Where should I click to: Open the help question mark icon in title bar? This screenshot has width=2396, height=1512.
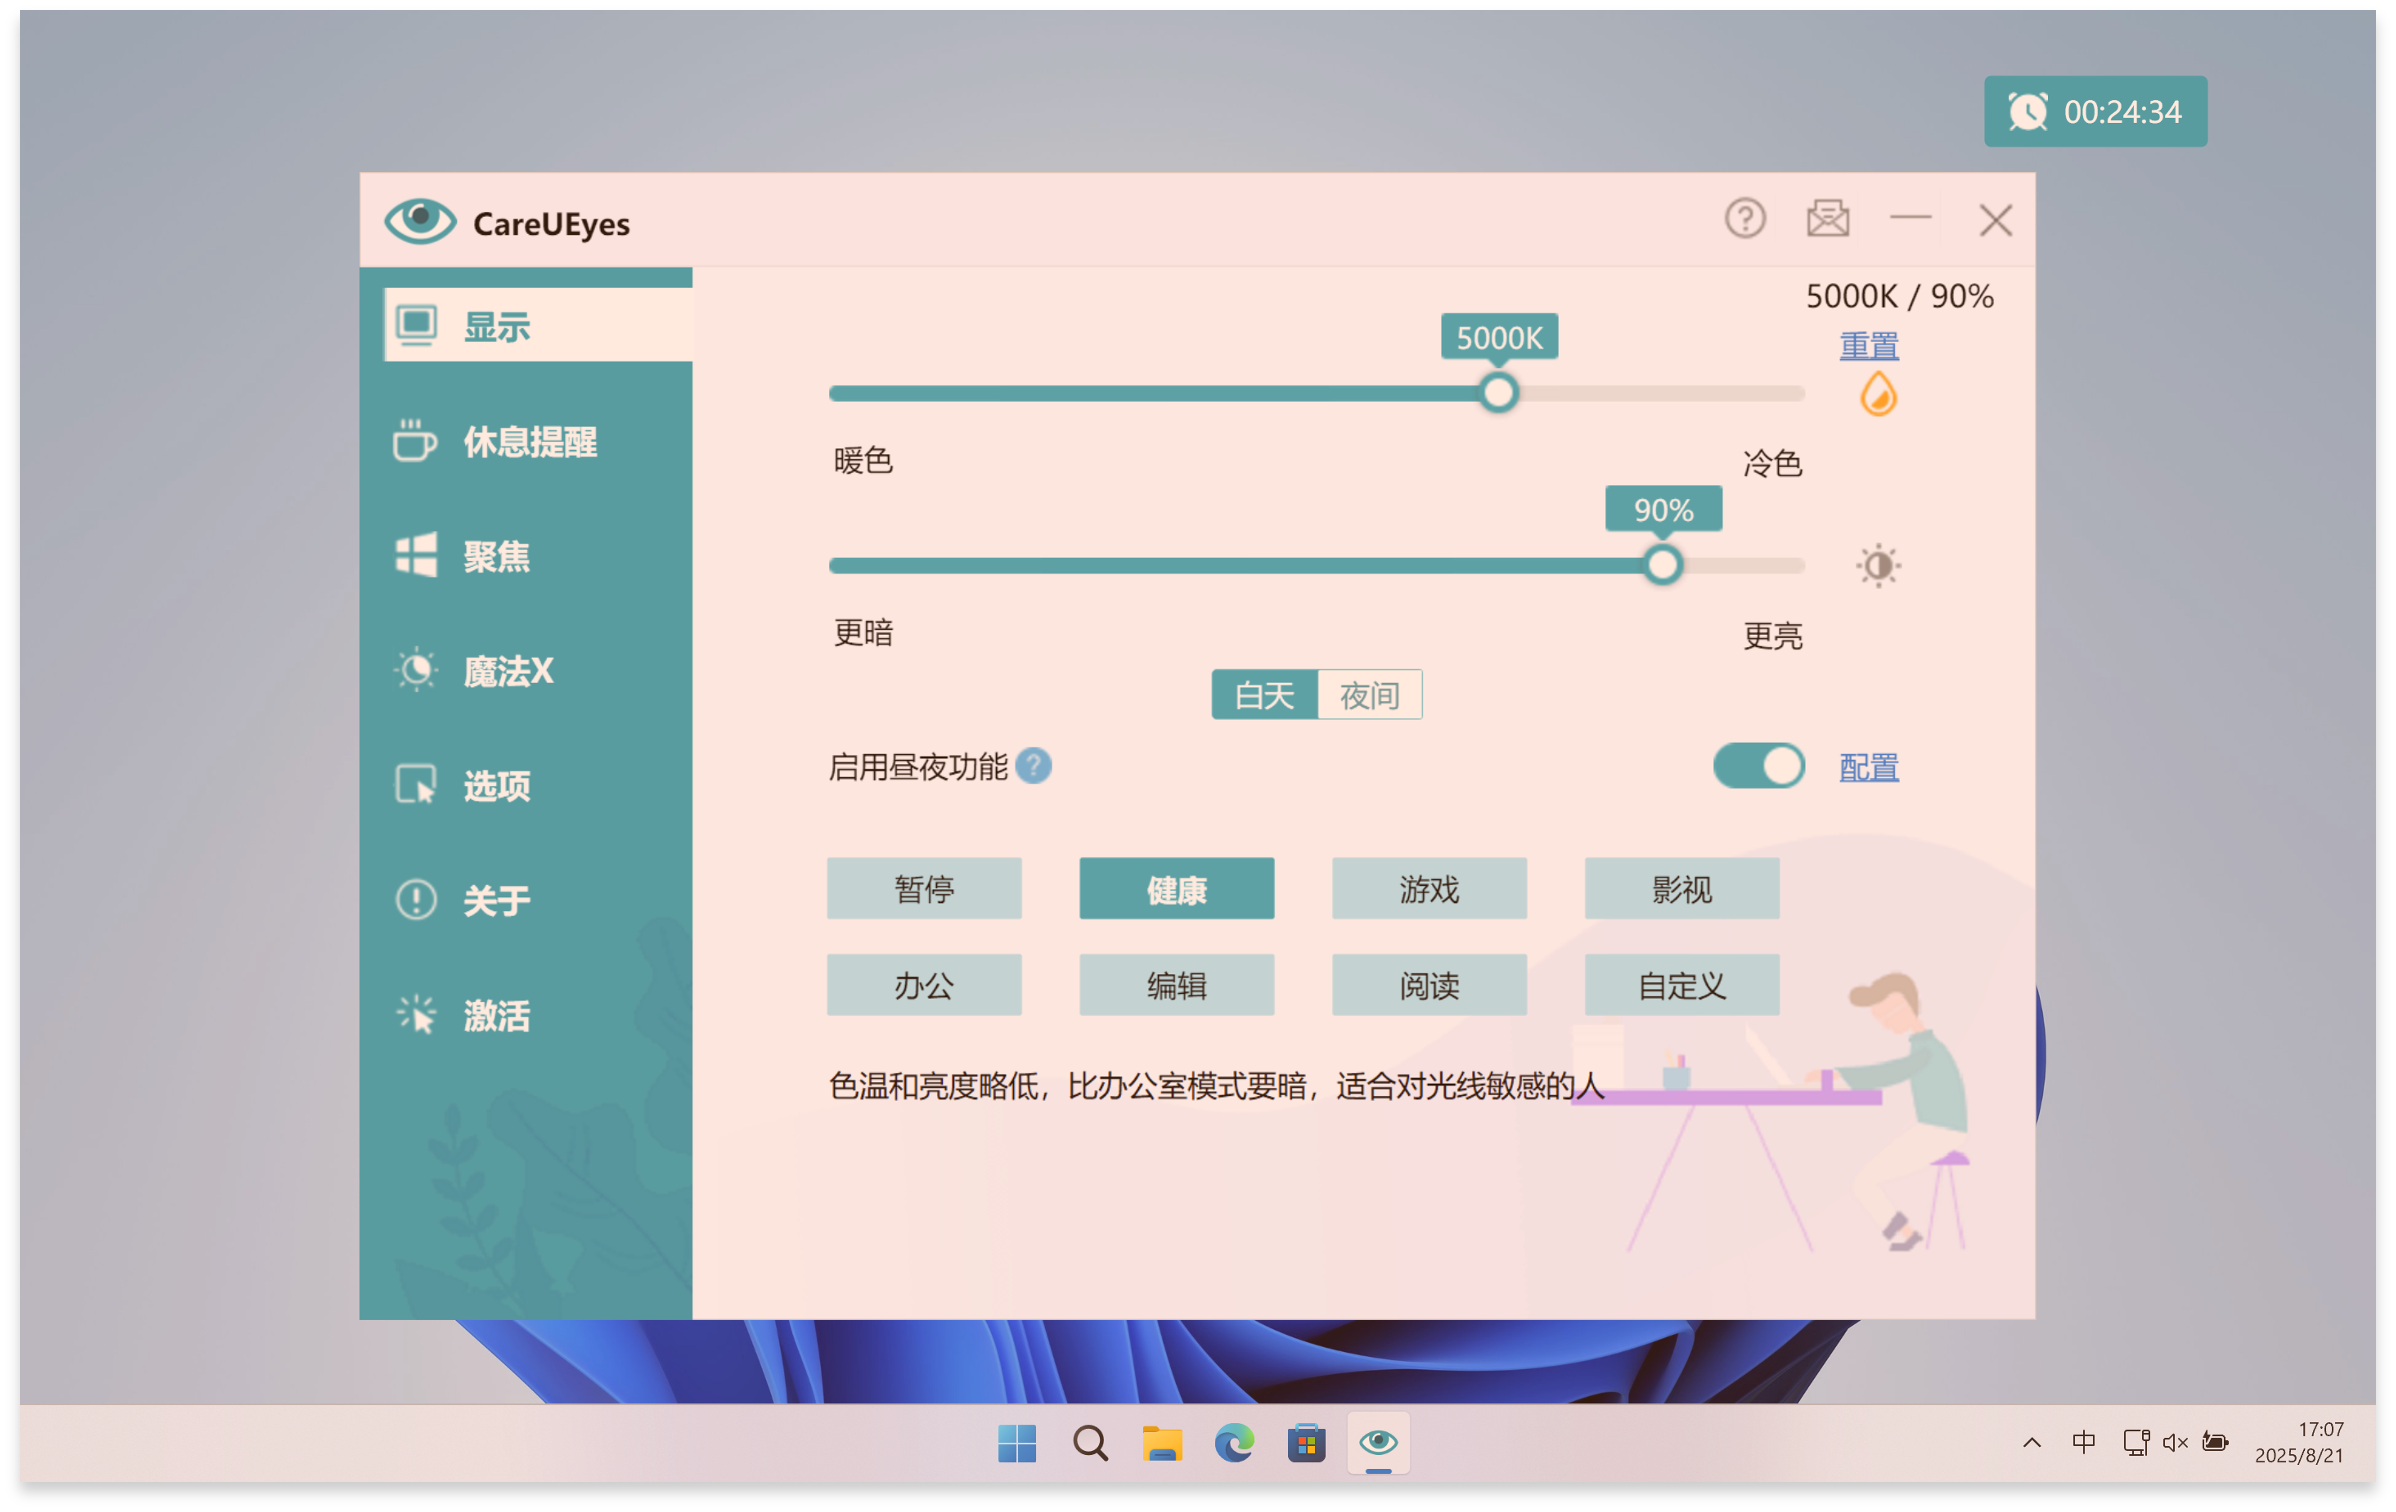(1745, 219)
